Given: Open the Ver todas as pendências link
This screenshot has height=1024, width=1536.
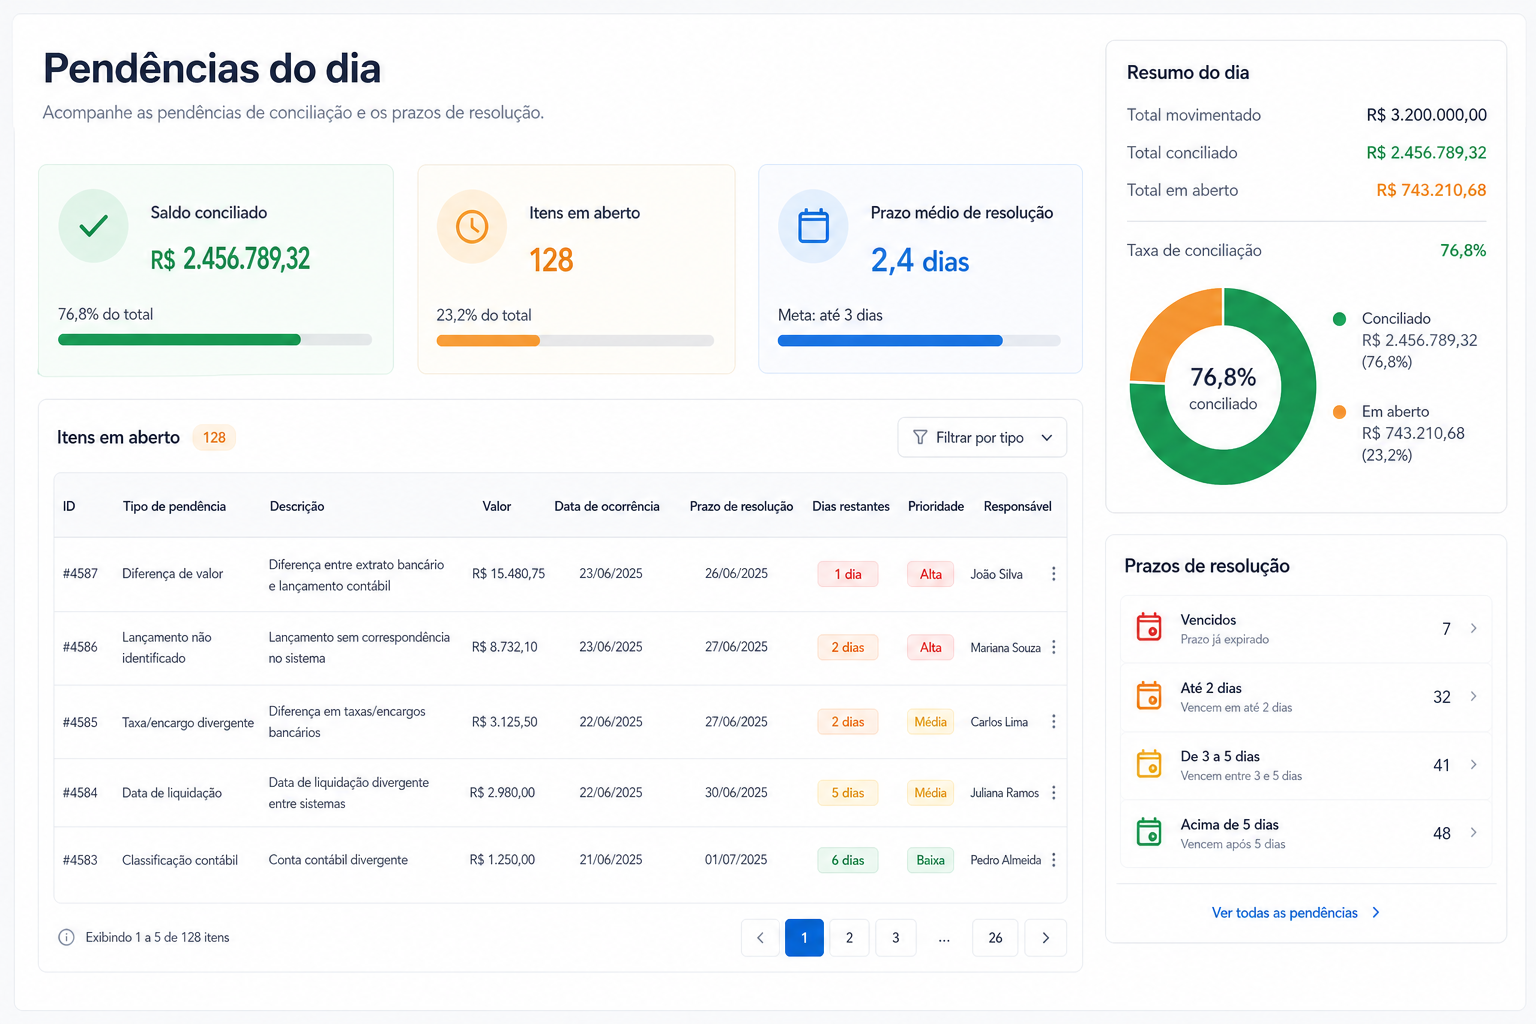Looking at the screenshot, I should (x=1296, y=912).
